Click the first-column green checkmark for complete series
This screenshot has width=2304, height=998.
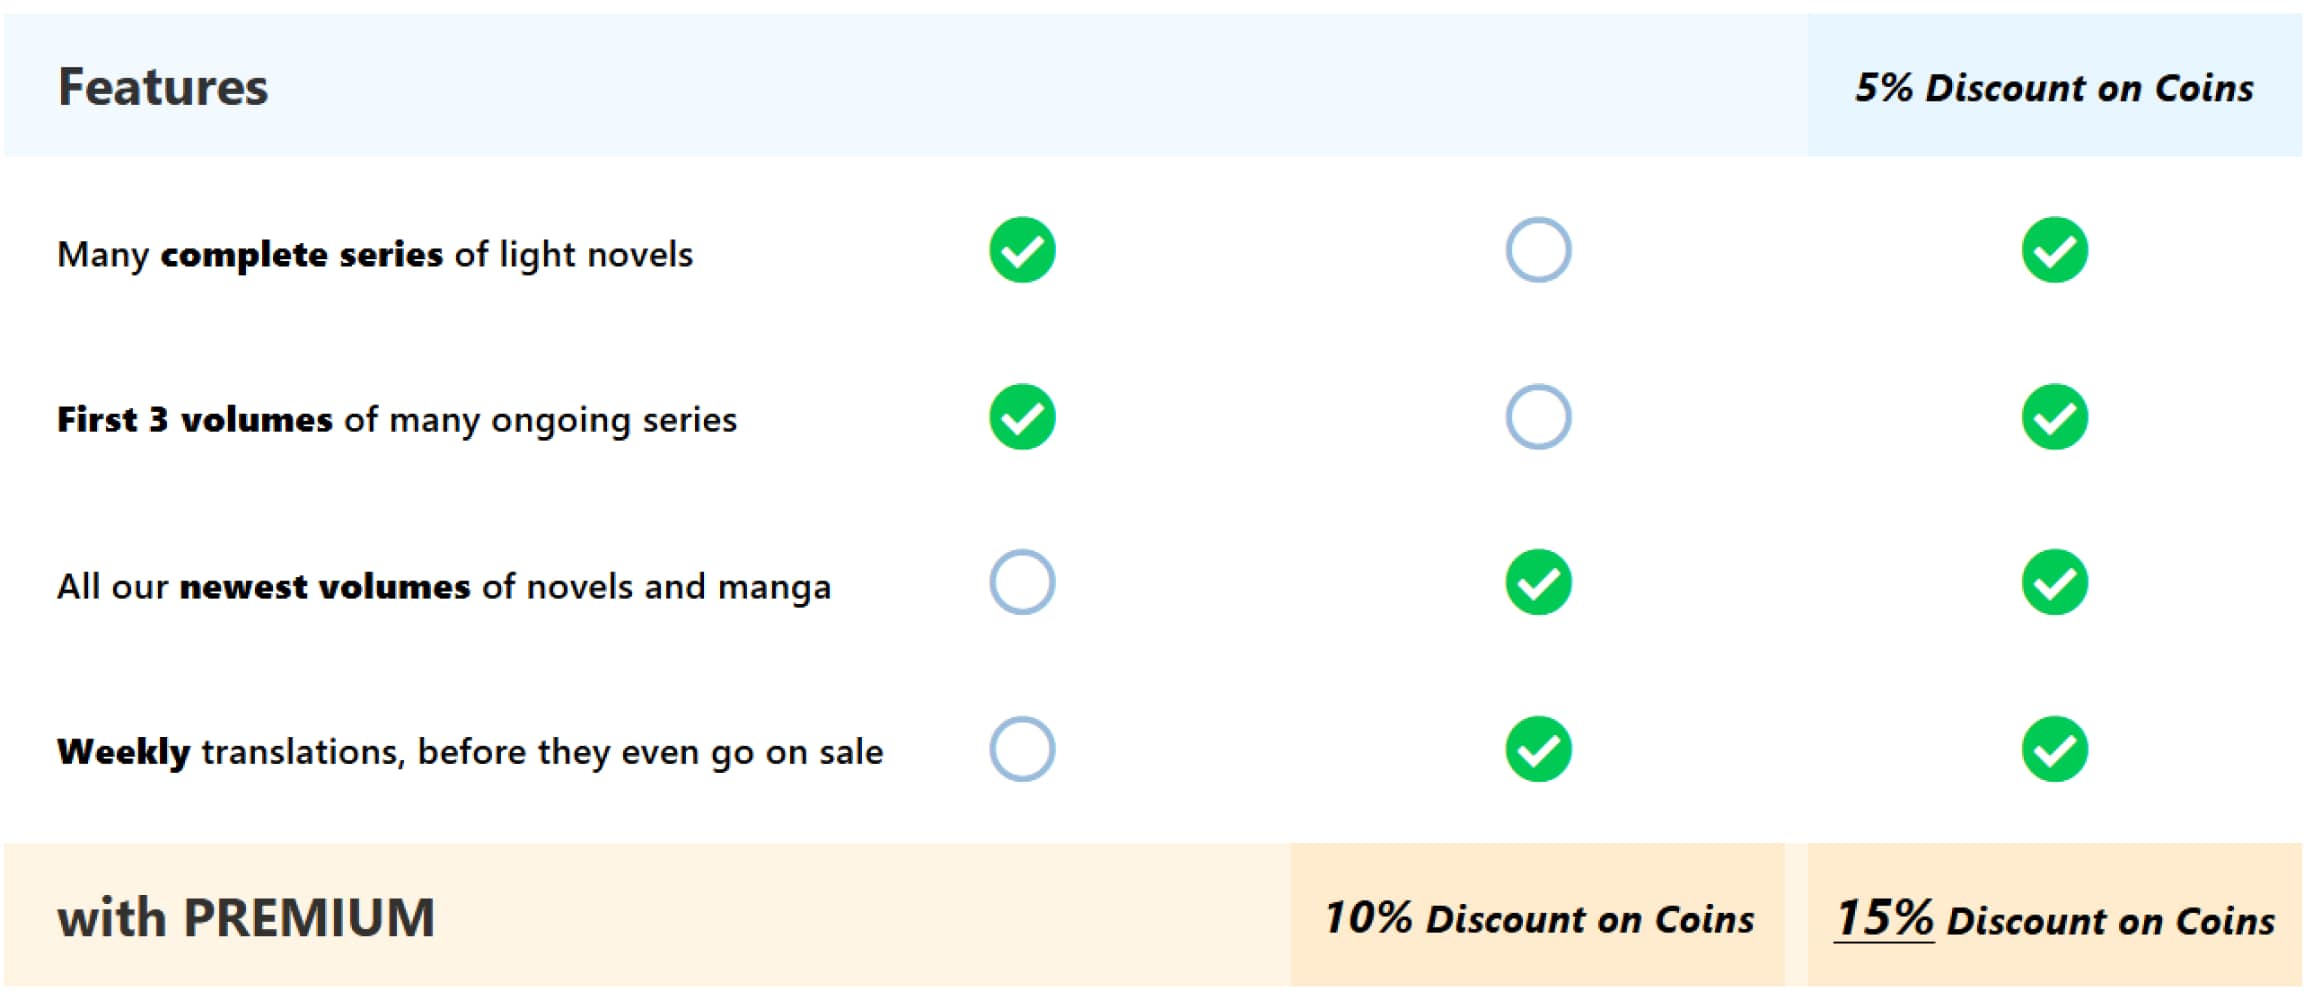1021,250
